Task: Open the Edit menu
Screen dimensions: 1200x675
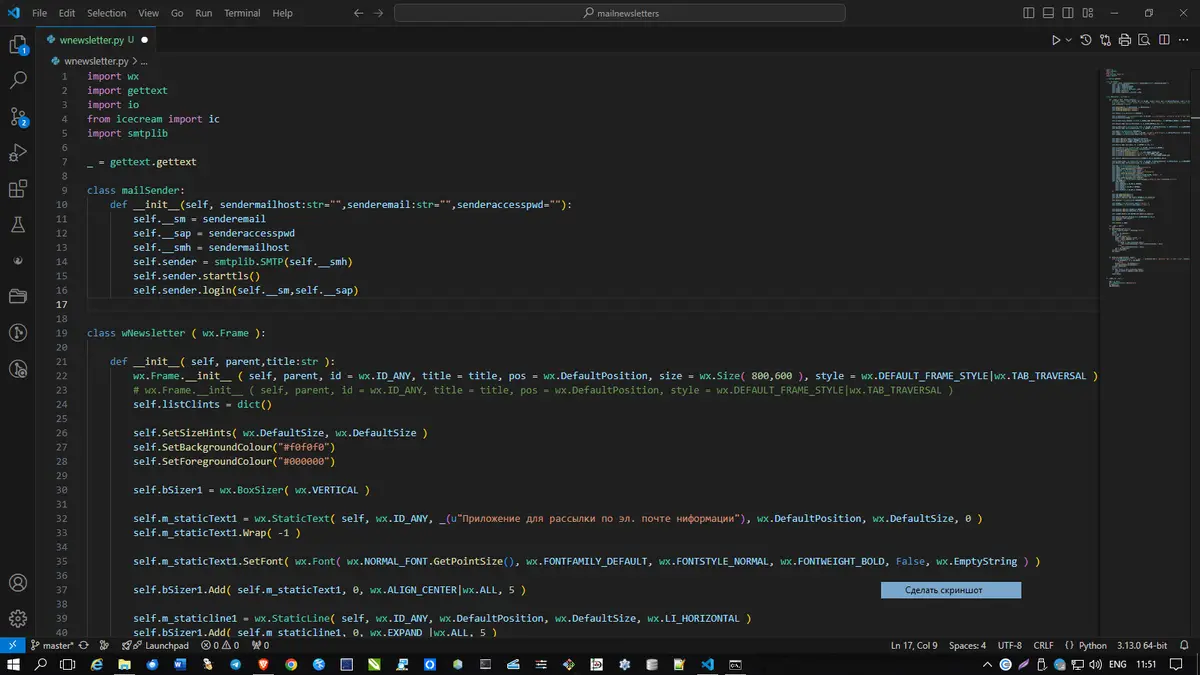Action: pos(67,13)
